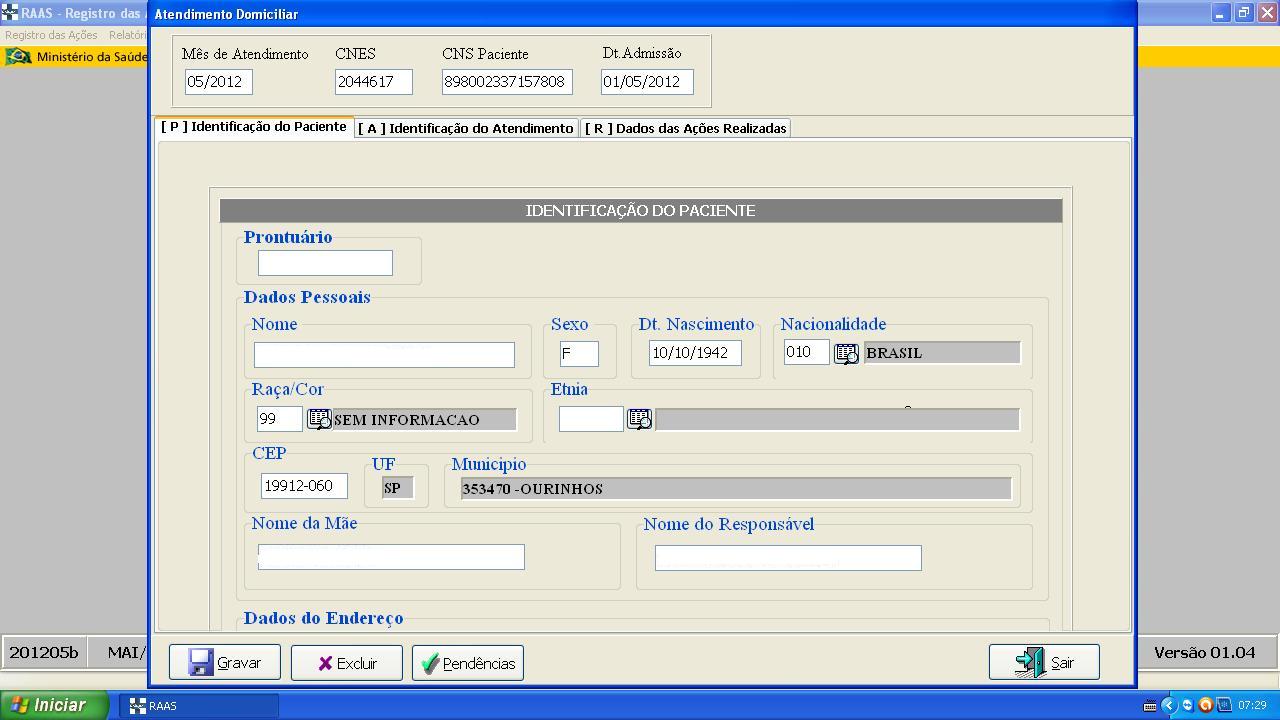The image size is (1280, 720).
Task: Click the CNS Paciente number field
Action: coord(507,82)
